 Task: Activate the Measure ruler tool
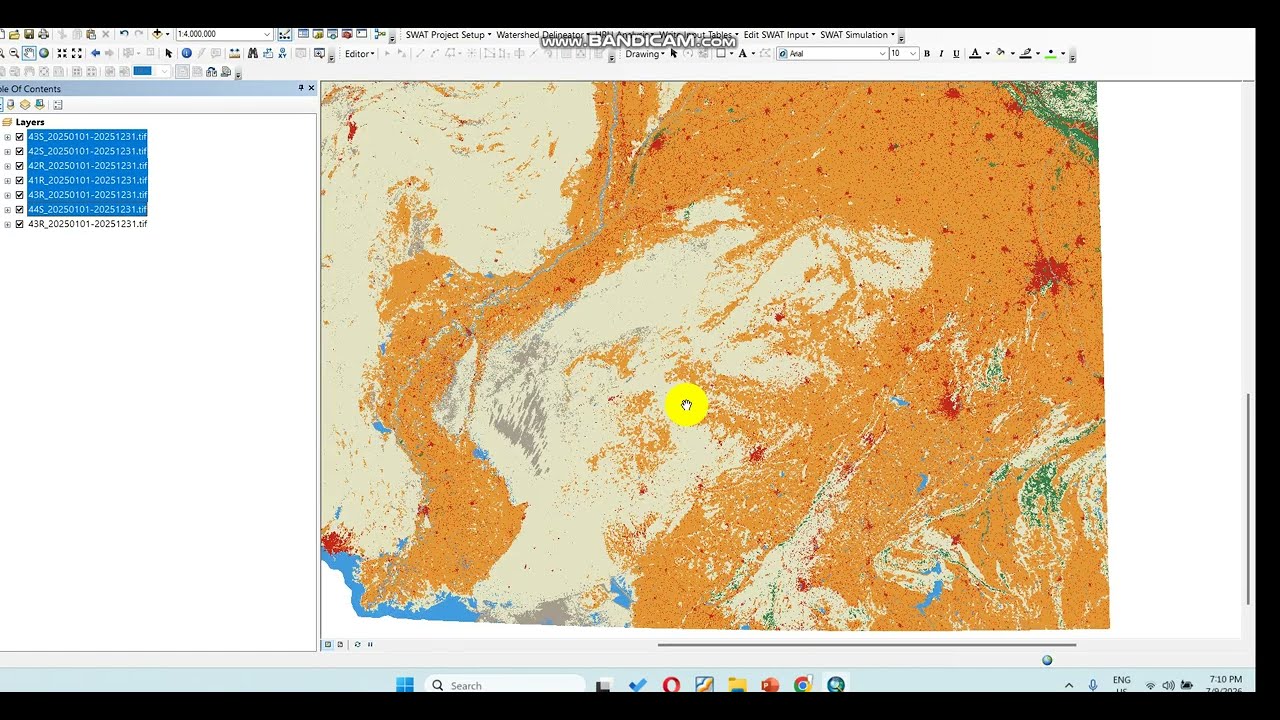234,53
